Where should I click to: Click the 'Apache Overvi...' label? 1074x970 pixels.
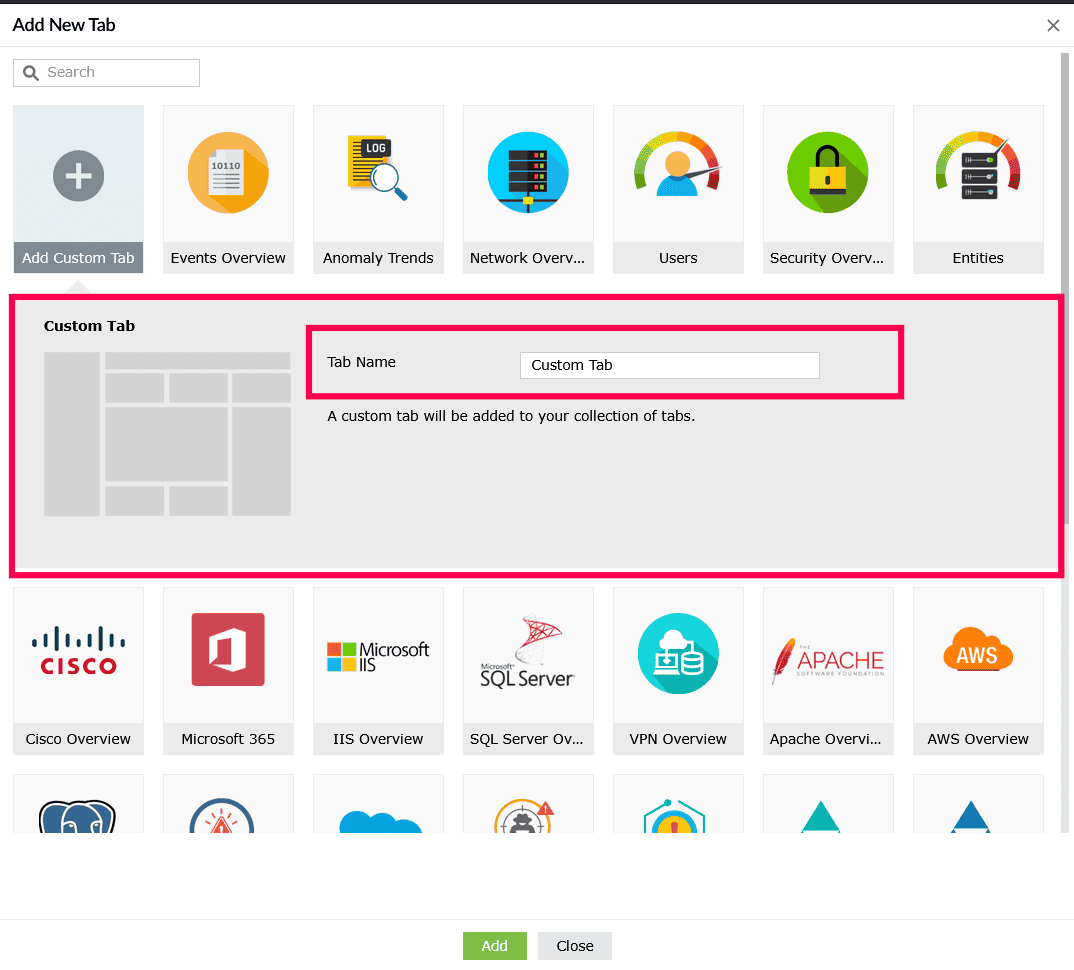click(825, 739)
